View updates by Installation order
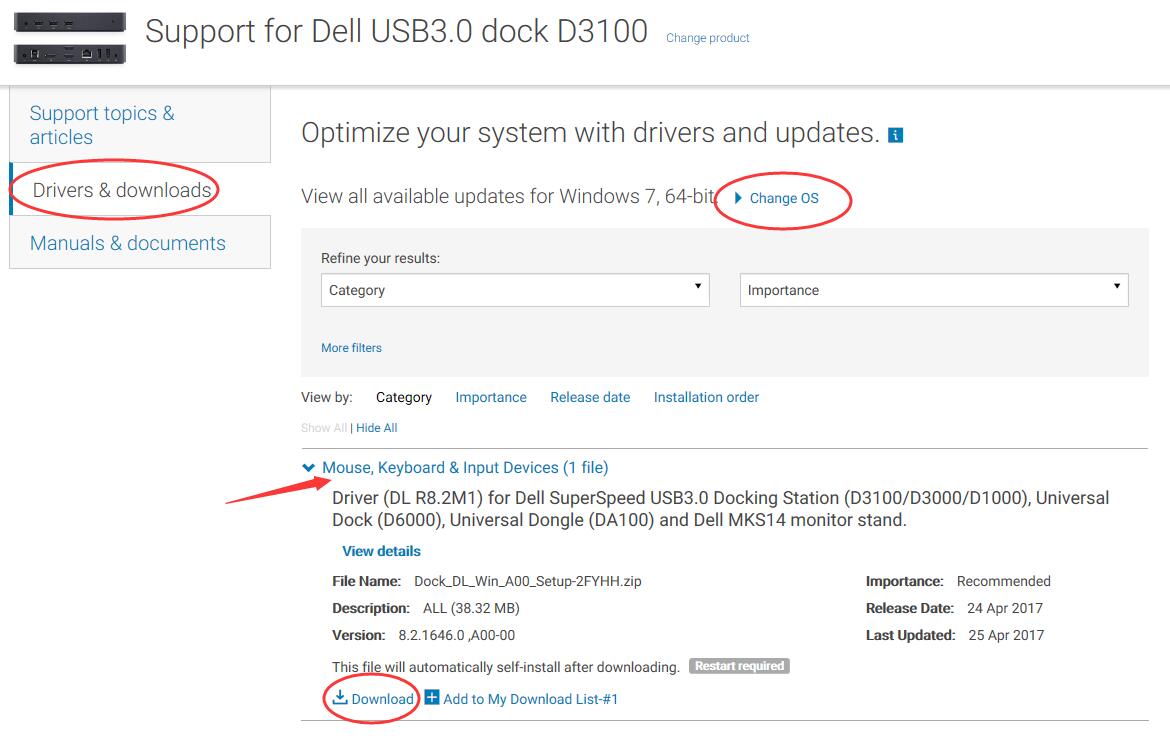Screen dimensions: 1170x744 tap(706, 398)
